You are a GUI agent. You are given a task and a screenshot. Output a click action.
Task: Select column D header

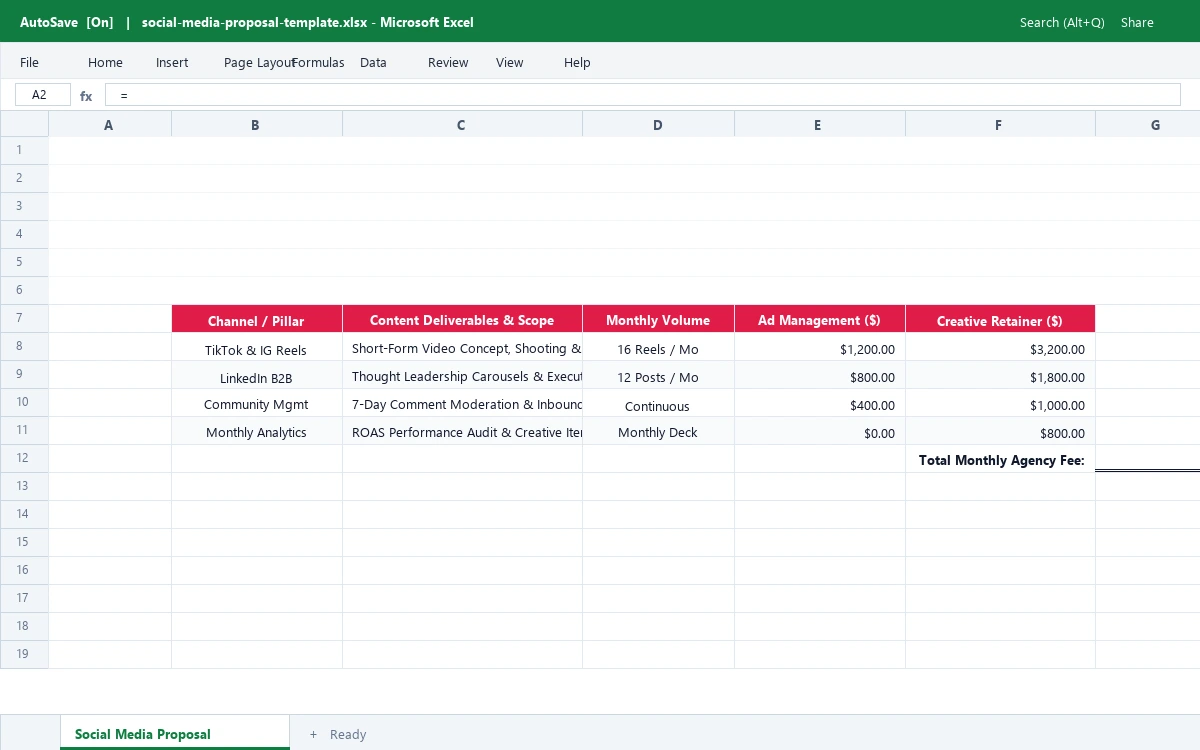[x=659, y=124]
